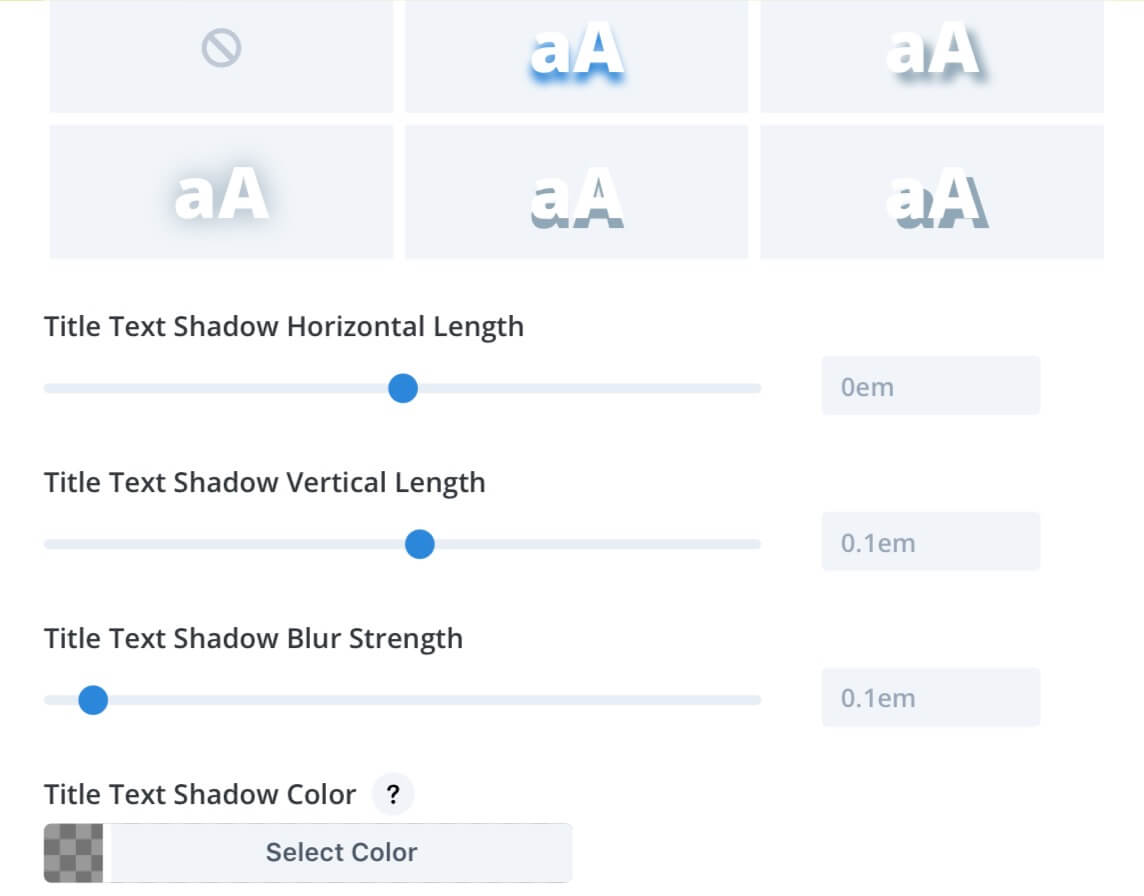The image size is (1144, 896).
Task: Click the Select Color button
Action: coord(341,853)
